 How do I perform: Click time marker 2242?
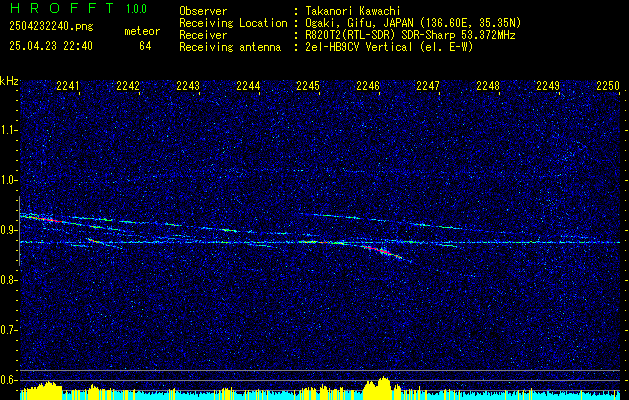point(128,85)
